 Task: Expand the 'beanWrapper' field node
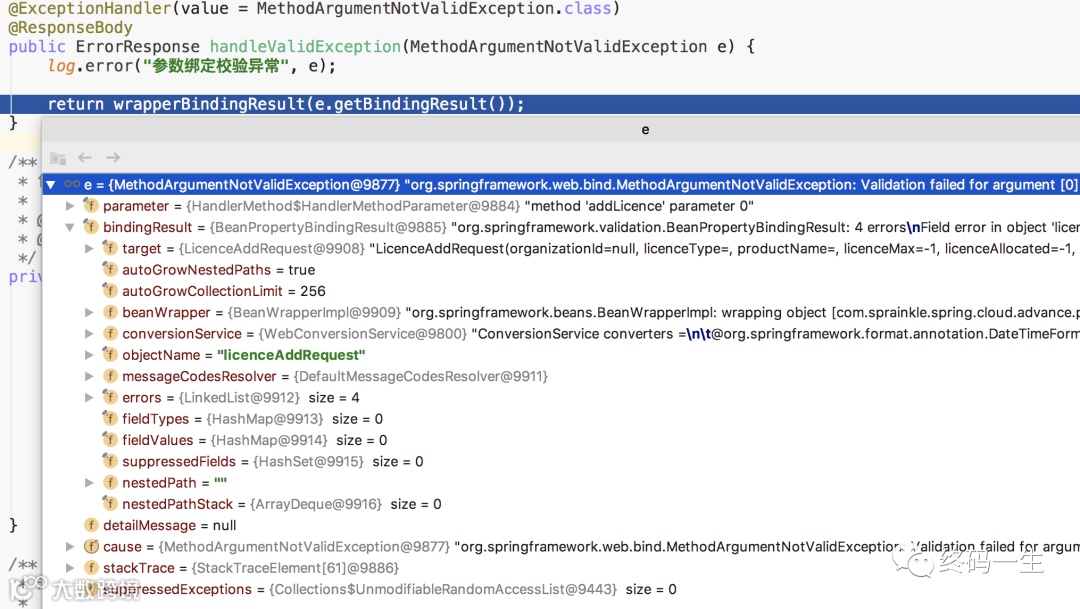[x=89, y=313]
